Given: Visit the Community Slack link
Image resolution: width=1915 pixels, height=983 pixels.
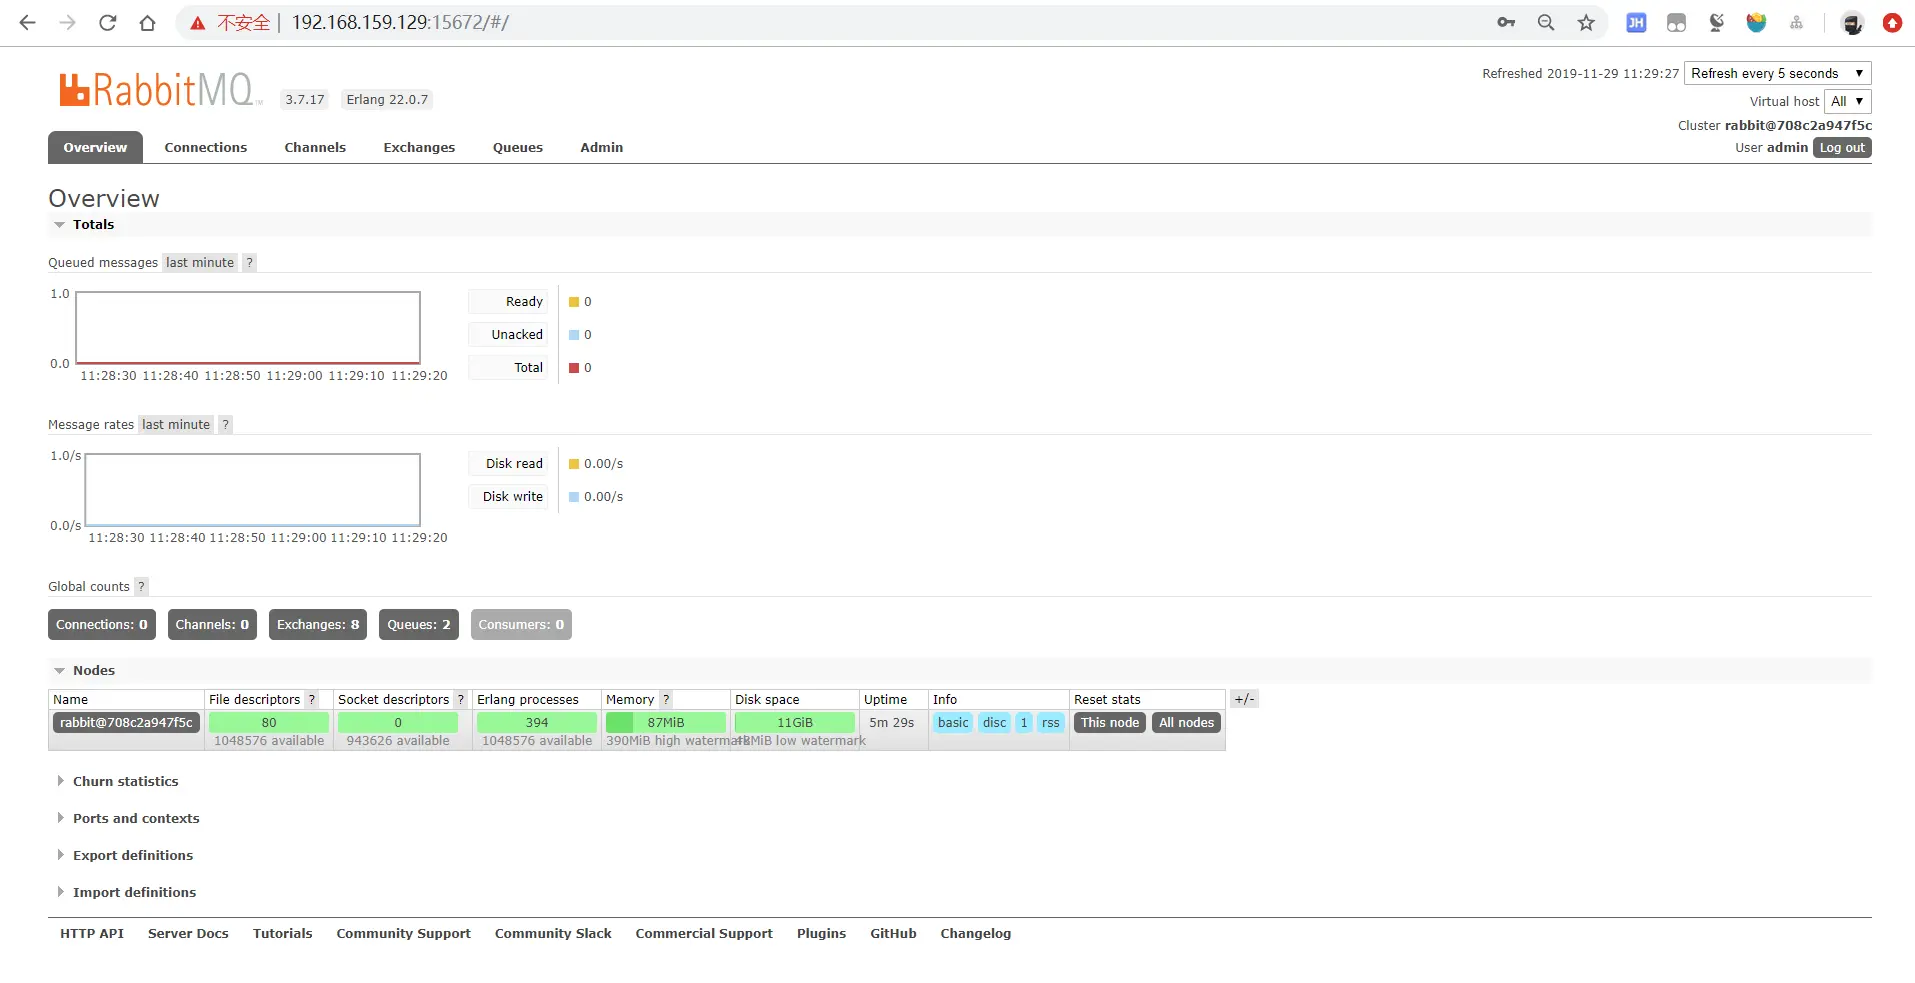Looking at the screenshot, I should click(553, 934).
